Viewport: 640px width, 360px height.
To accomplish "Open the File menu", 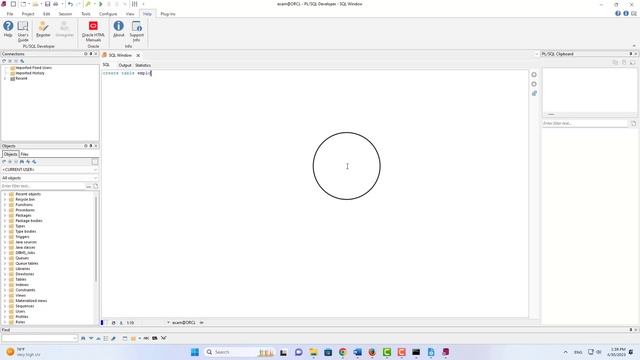I will point(10,14).
